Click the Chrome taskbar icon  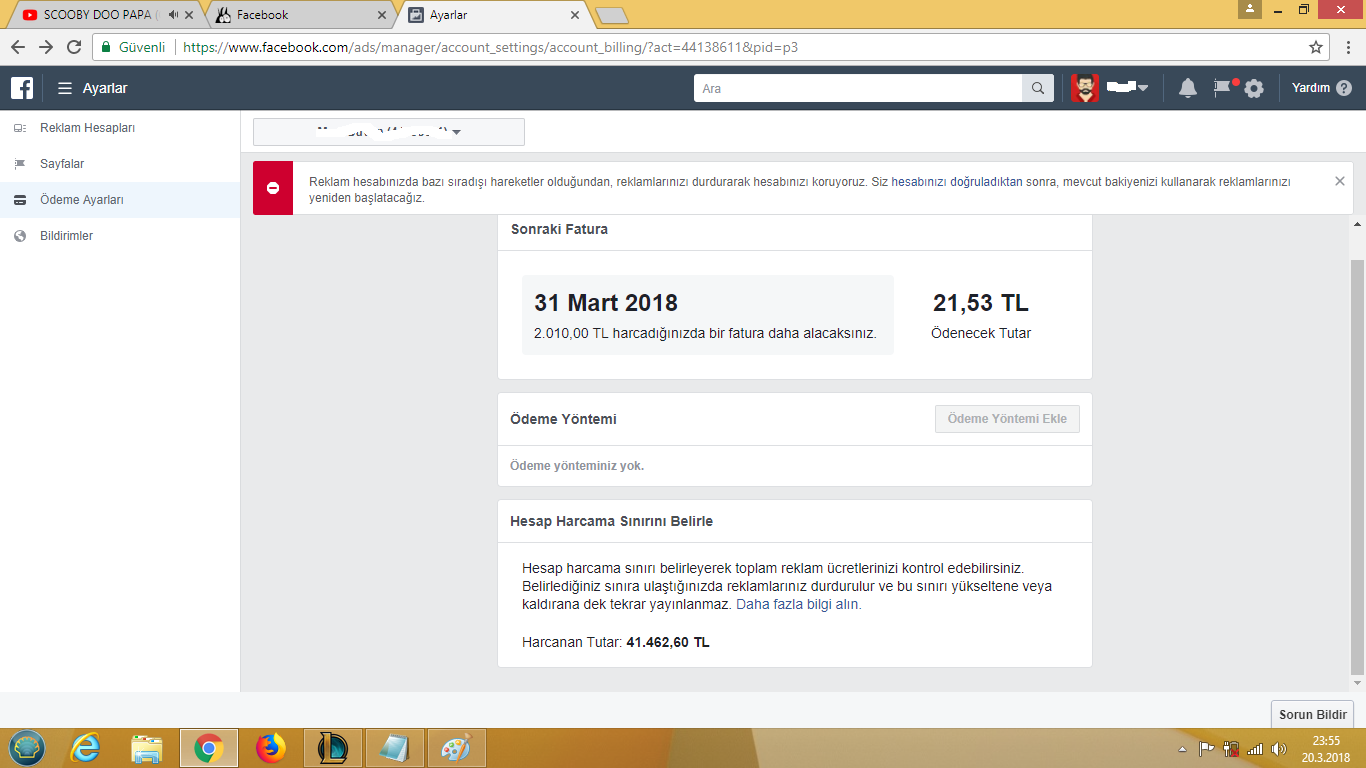209,748
